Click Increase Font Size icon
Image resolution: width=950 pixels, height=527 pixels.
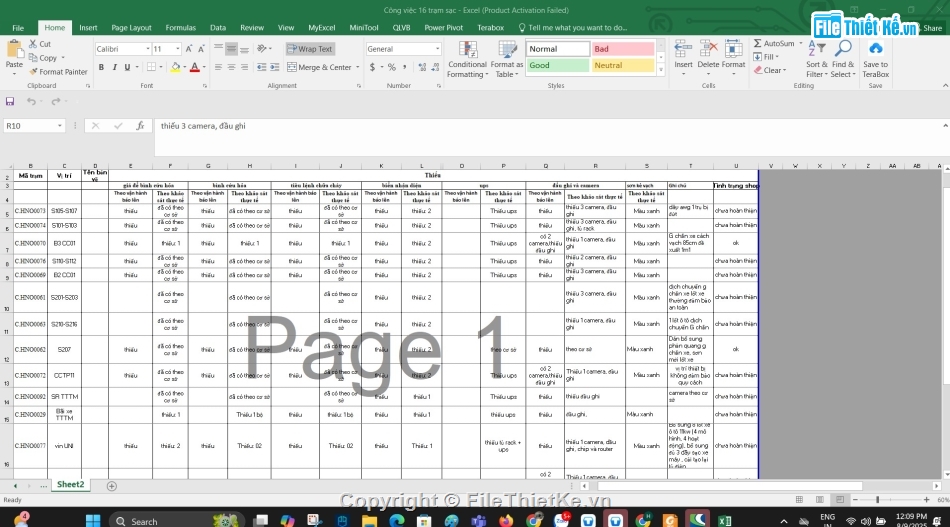189,48
